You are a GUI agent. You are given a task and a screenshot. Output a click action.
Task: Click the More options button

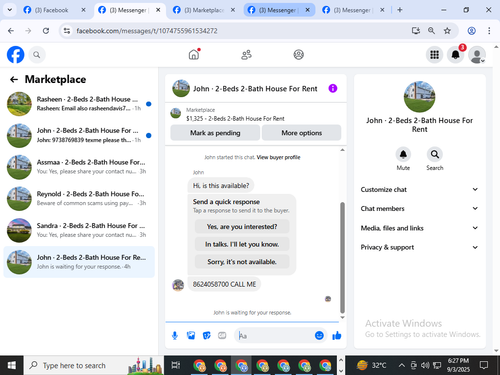coord(301,133)
